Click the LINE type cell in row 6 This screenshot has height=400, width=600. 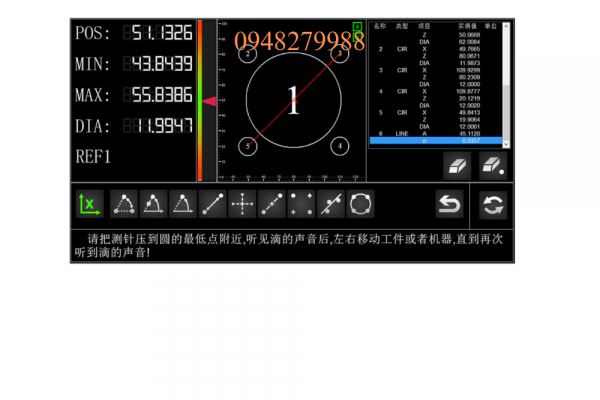[x=402, y=134]
